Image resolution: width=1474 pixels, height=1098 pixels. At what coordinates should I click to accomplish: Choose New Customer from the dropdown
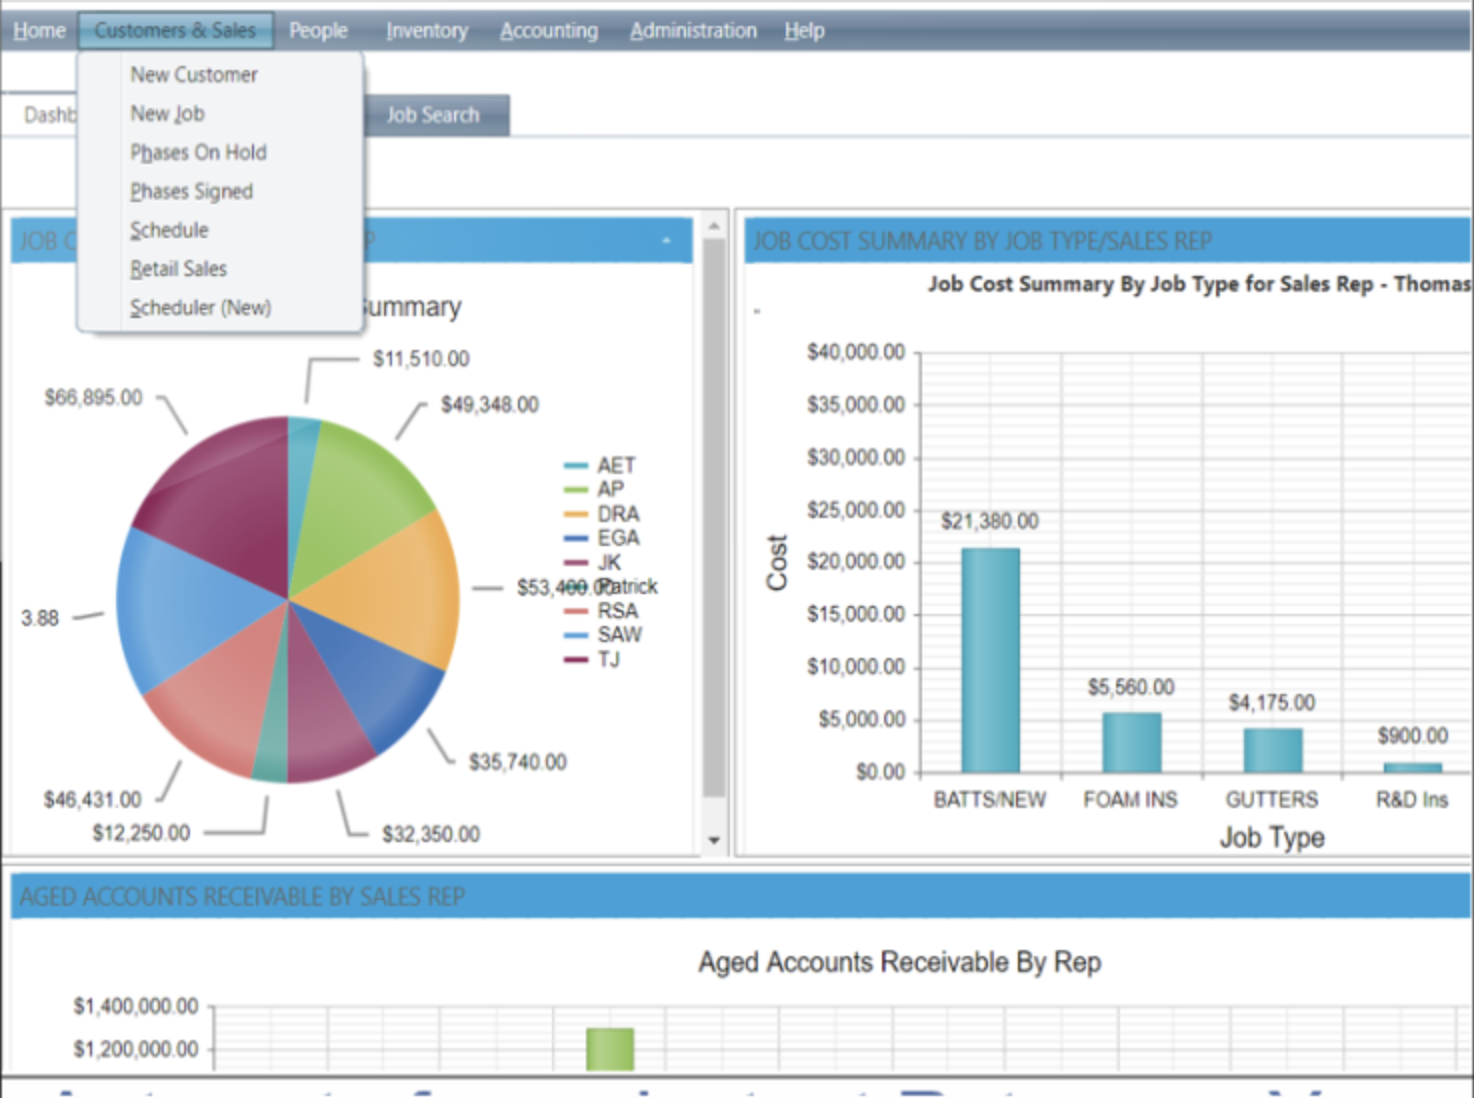(194, 75)
